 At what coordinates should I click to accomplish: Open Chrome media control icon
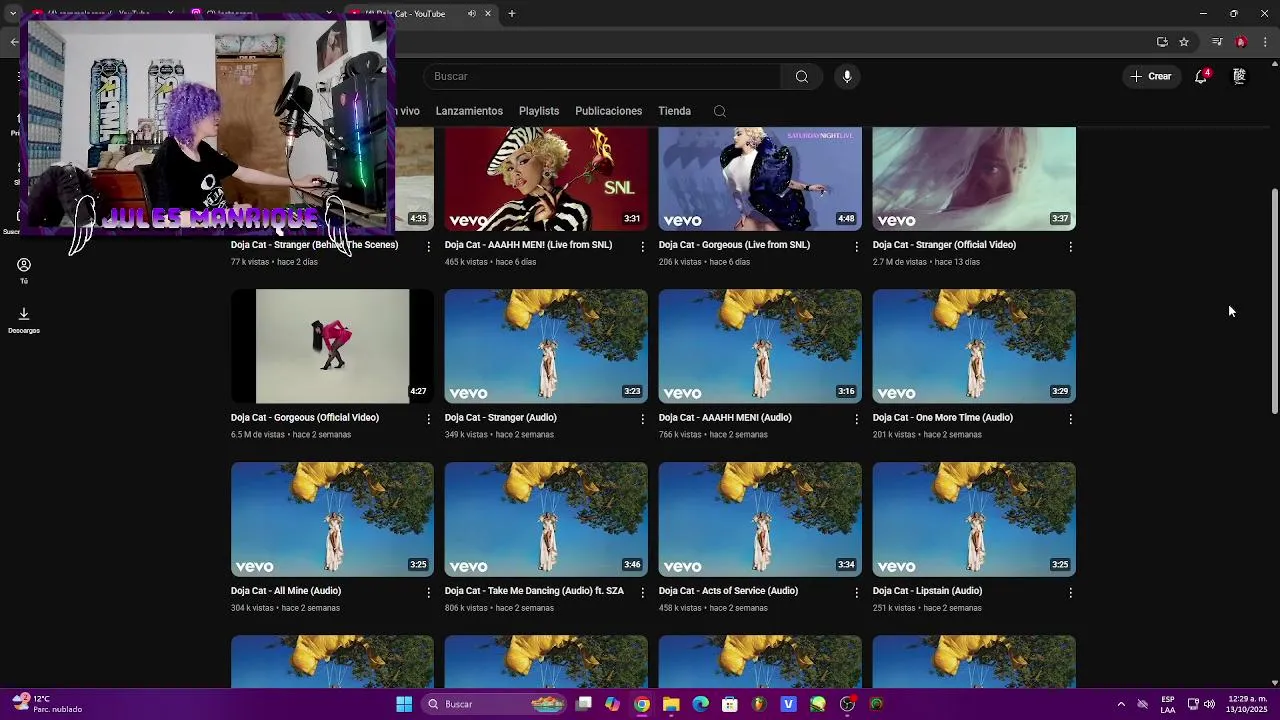click(x=1217, y=42)
